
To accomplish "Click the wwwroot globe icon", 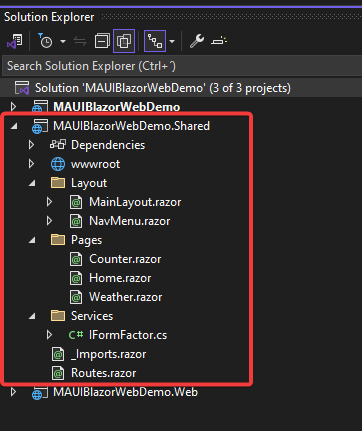I will 58,164.
